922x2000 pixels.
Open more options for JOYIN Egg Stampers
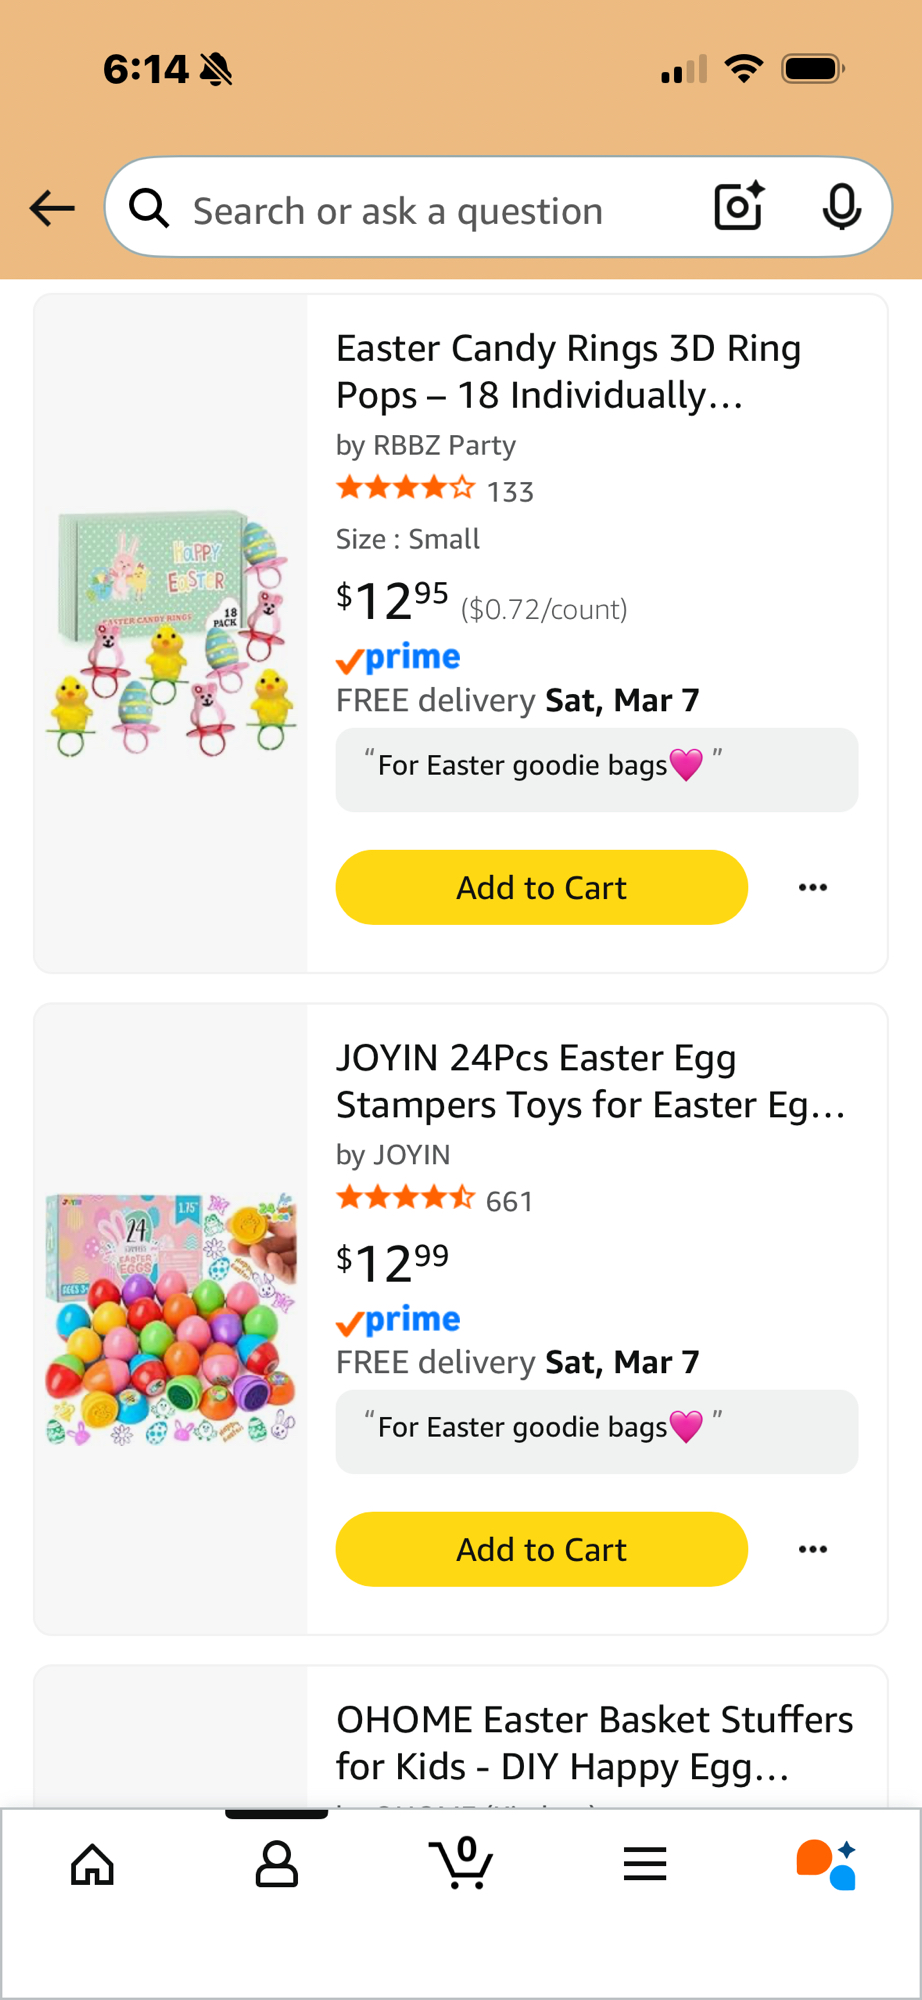[813, 1549]
